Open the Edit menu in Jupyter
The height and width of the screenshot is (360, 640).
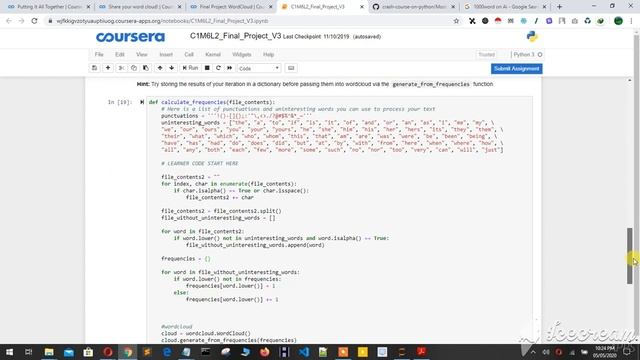click(120, 54)
